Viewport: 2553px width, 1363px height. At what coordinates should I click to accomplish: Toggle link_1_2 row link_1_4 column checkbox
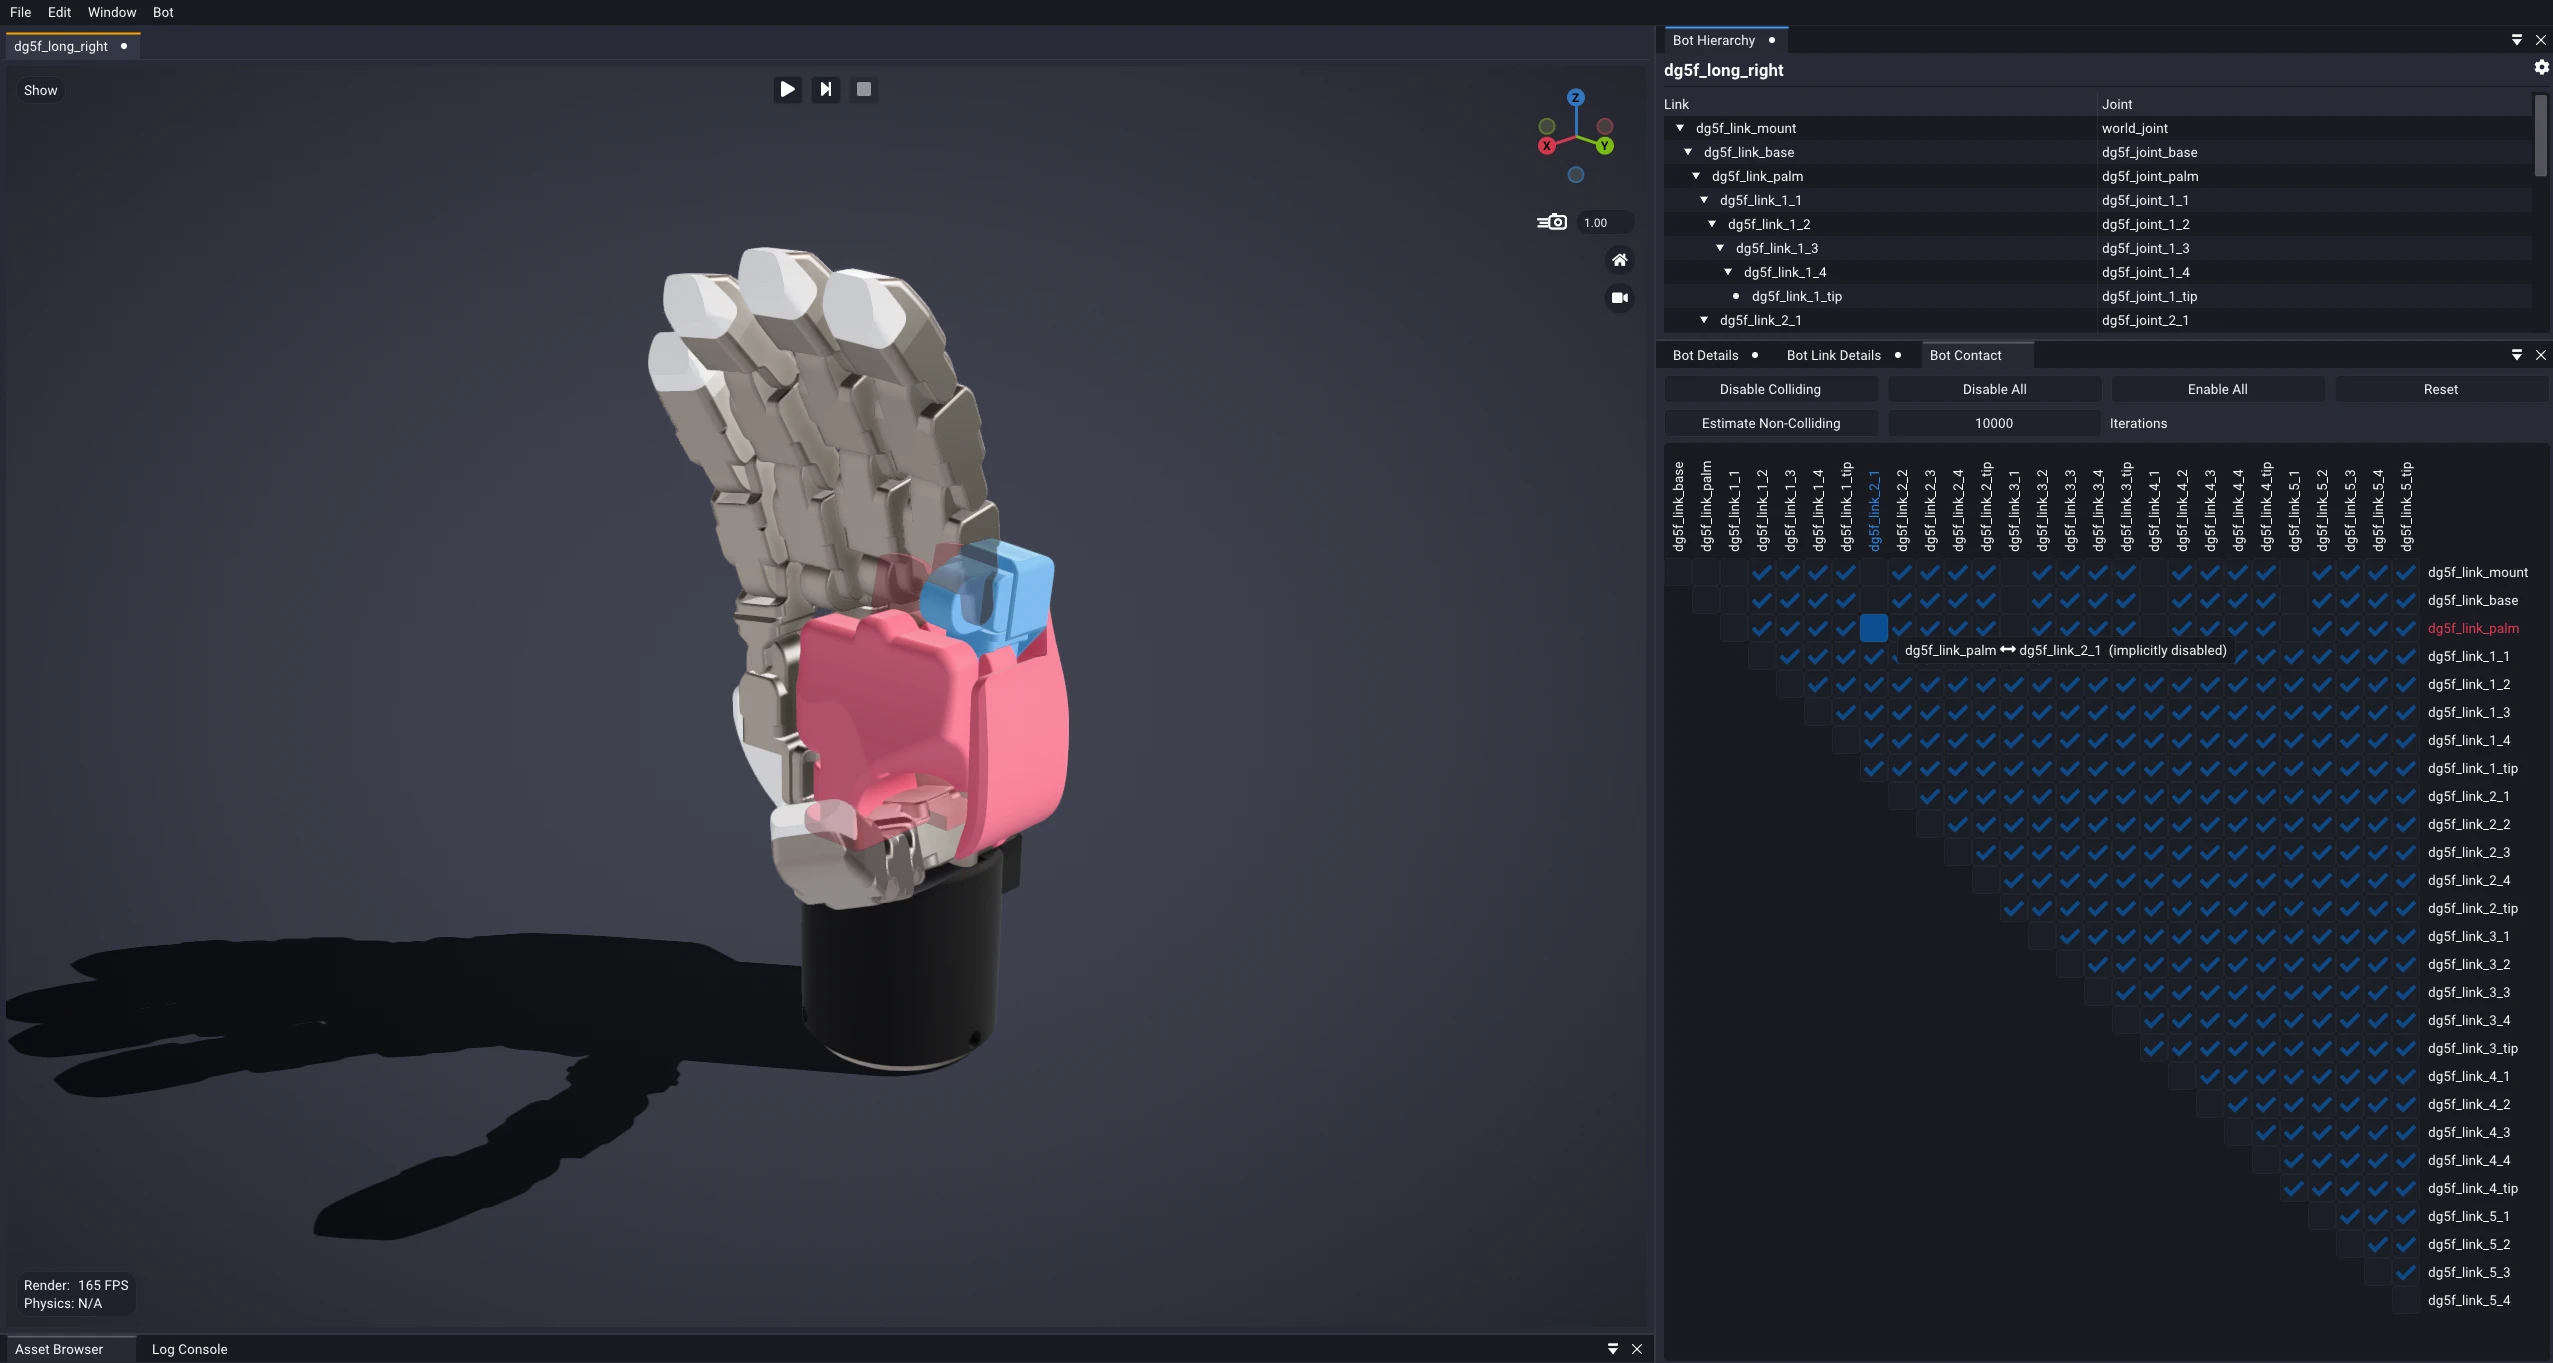pyautogui.click(x=1817, y=684)
